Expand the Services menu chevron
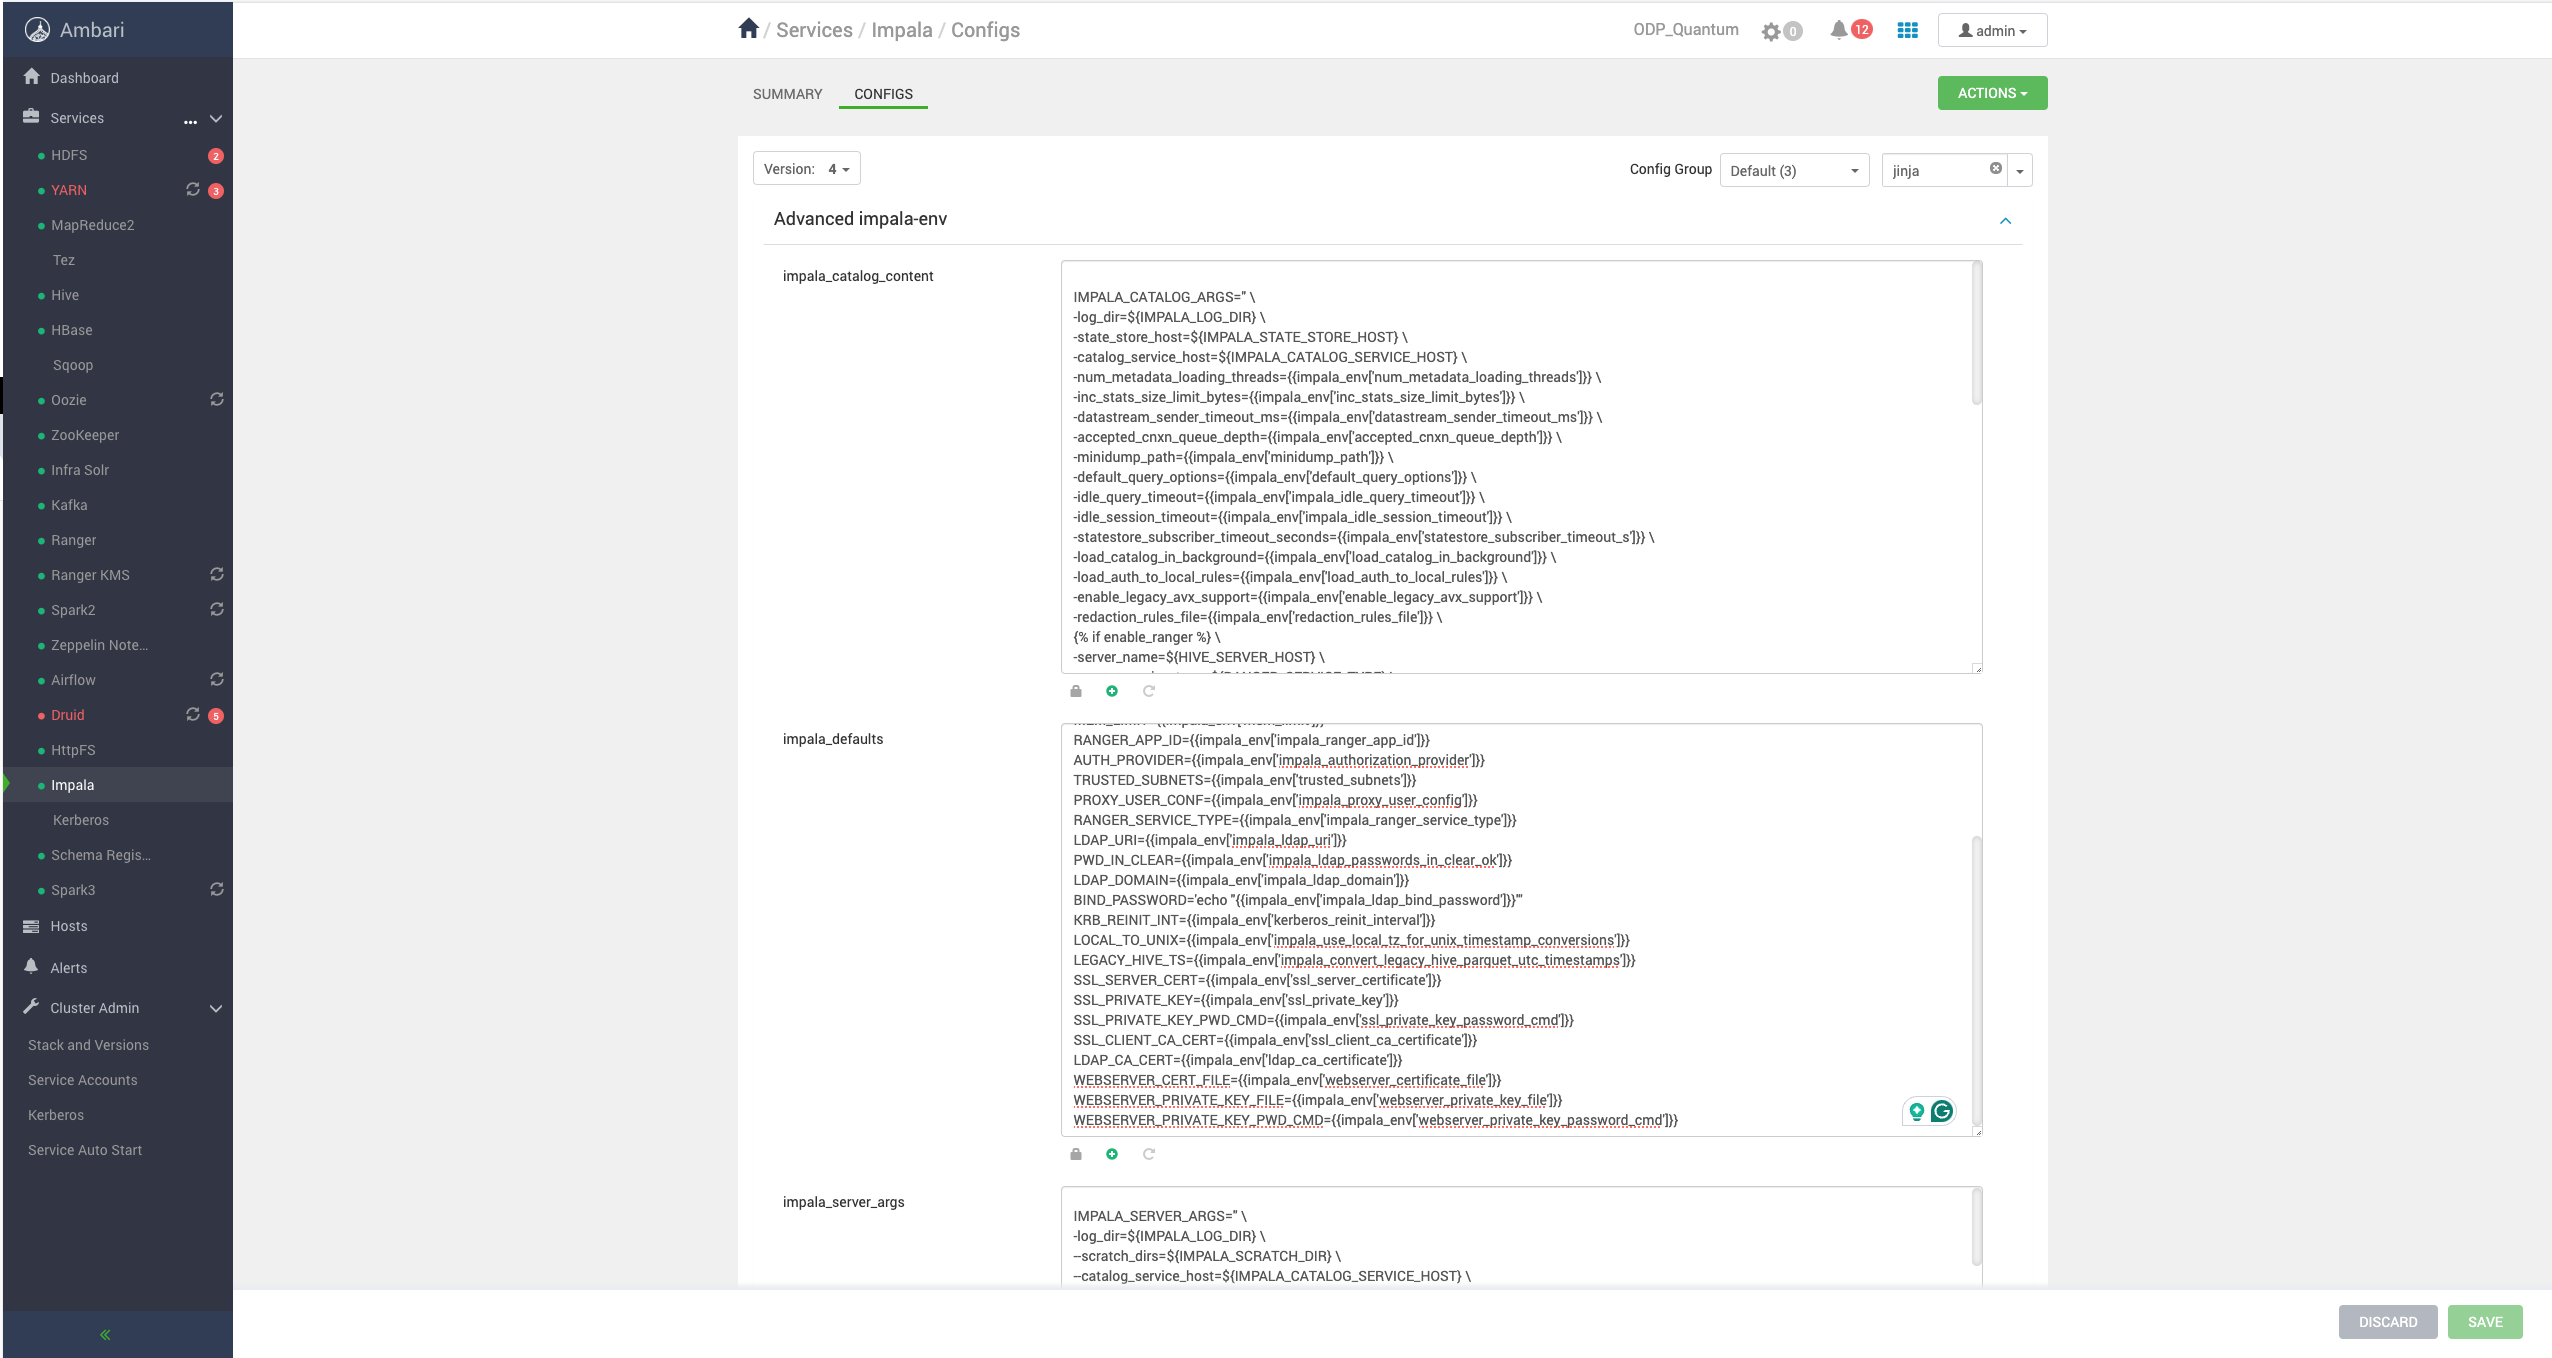 [216, 119]
